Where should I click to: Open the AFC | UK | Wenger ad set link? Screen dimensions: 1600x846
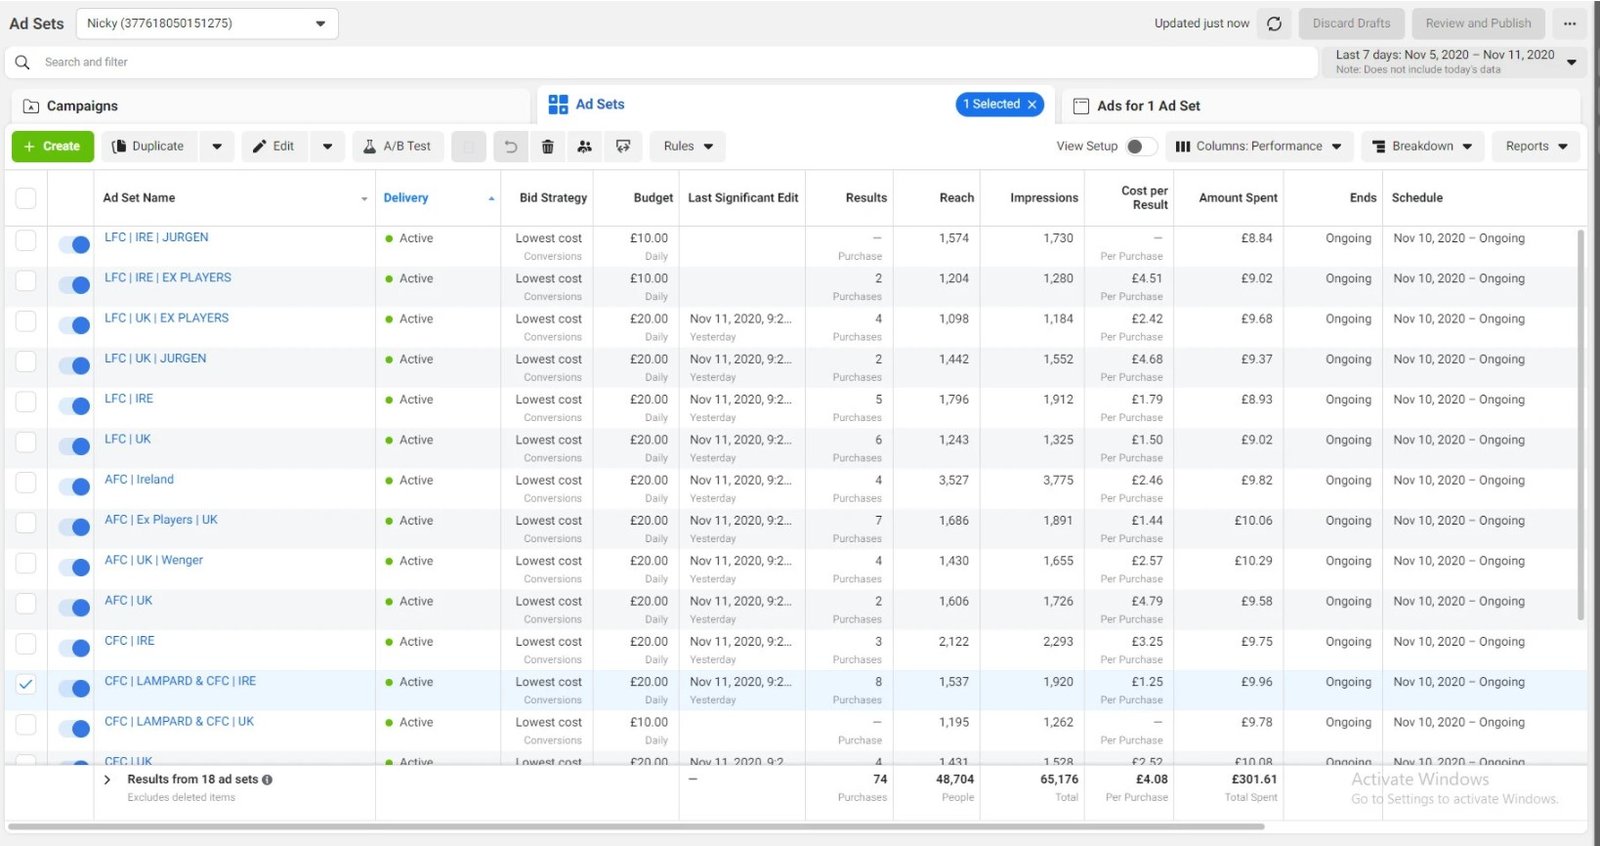click(154, 561)
